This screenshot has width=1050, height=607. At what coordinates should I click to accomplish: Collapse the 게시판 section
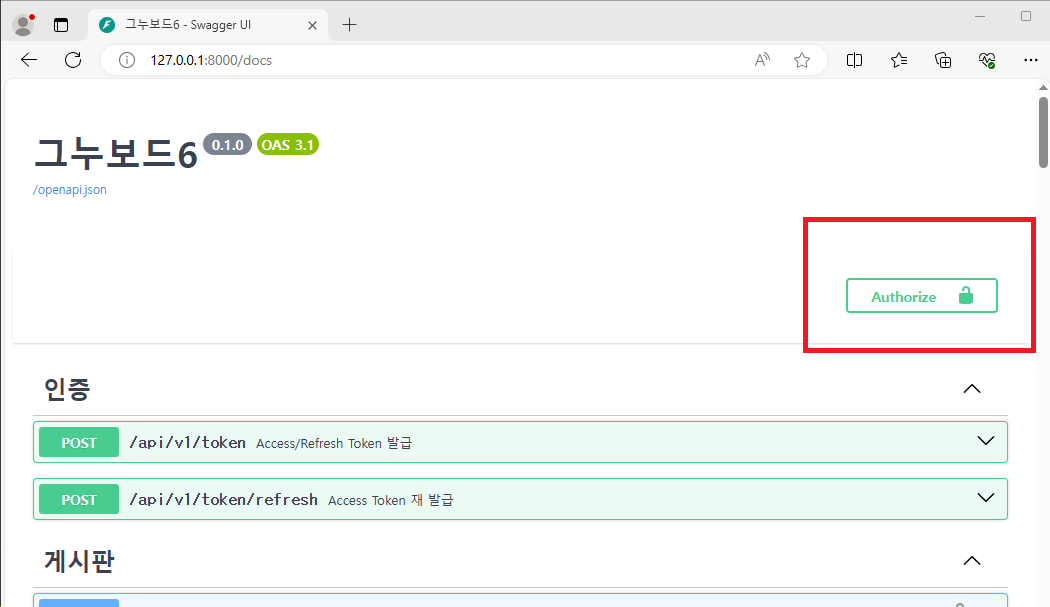(972, 561)
